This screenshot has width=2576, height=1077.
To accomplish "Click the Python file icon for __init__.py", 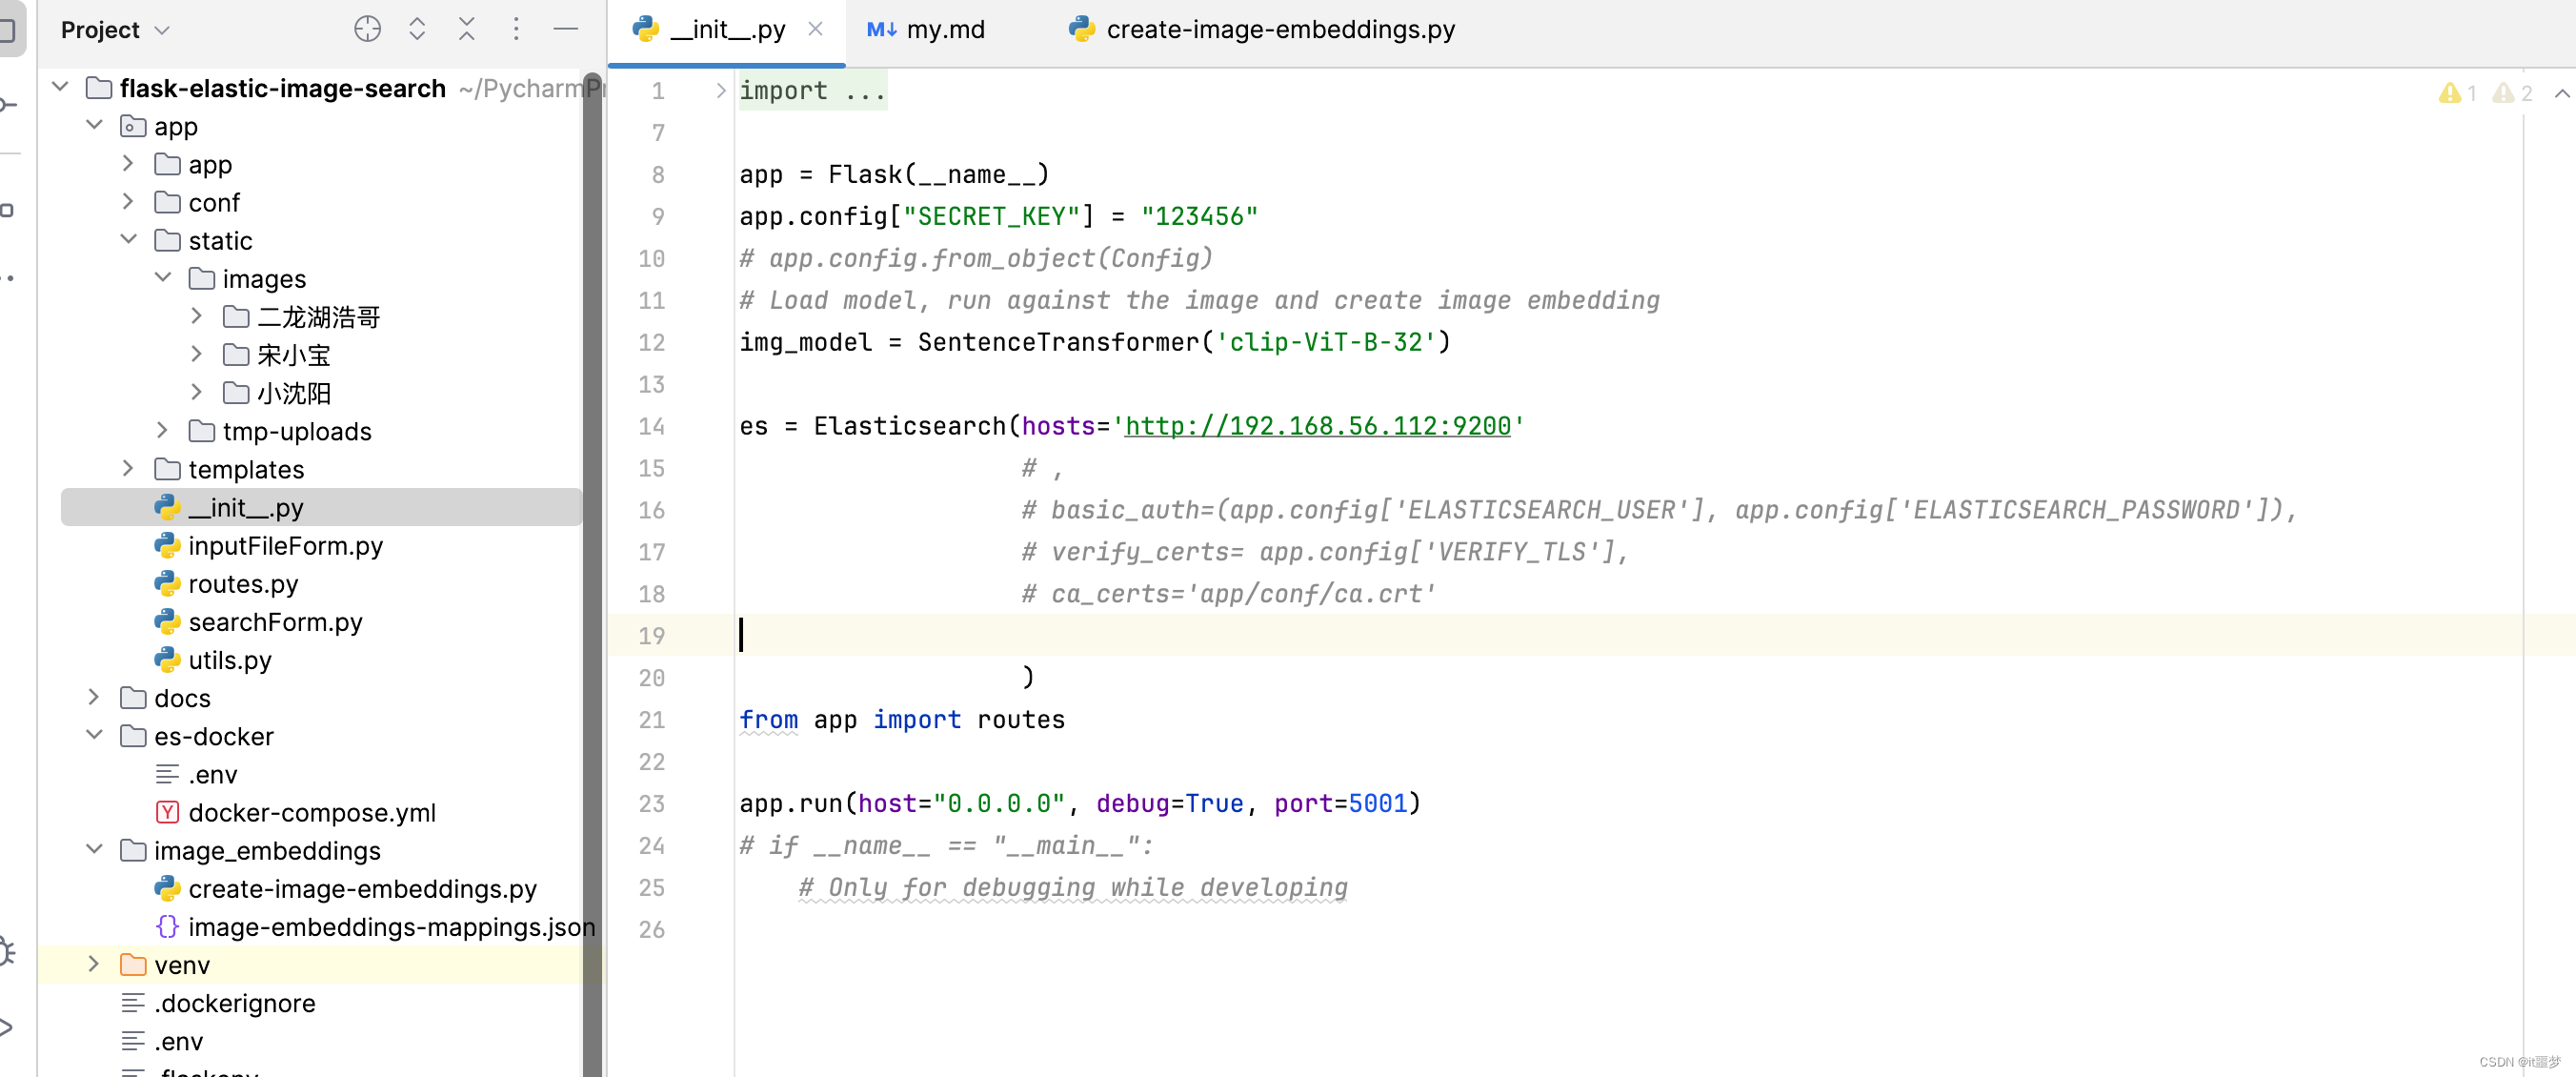I will click(x=166, y=508).
